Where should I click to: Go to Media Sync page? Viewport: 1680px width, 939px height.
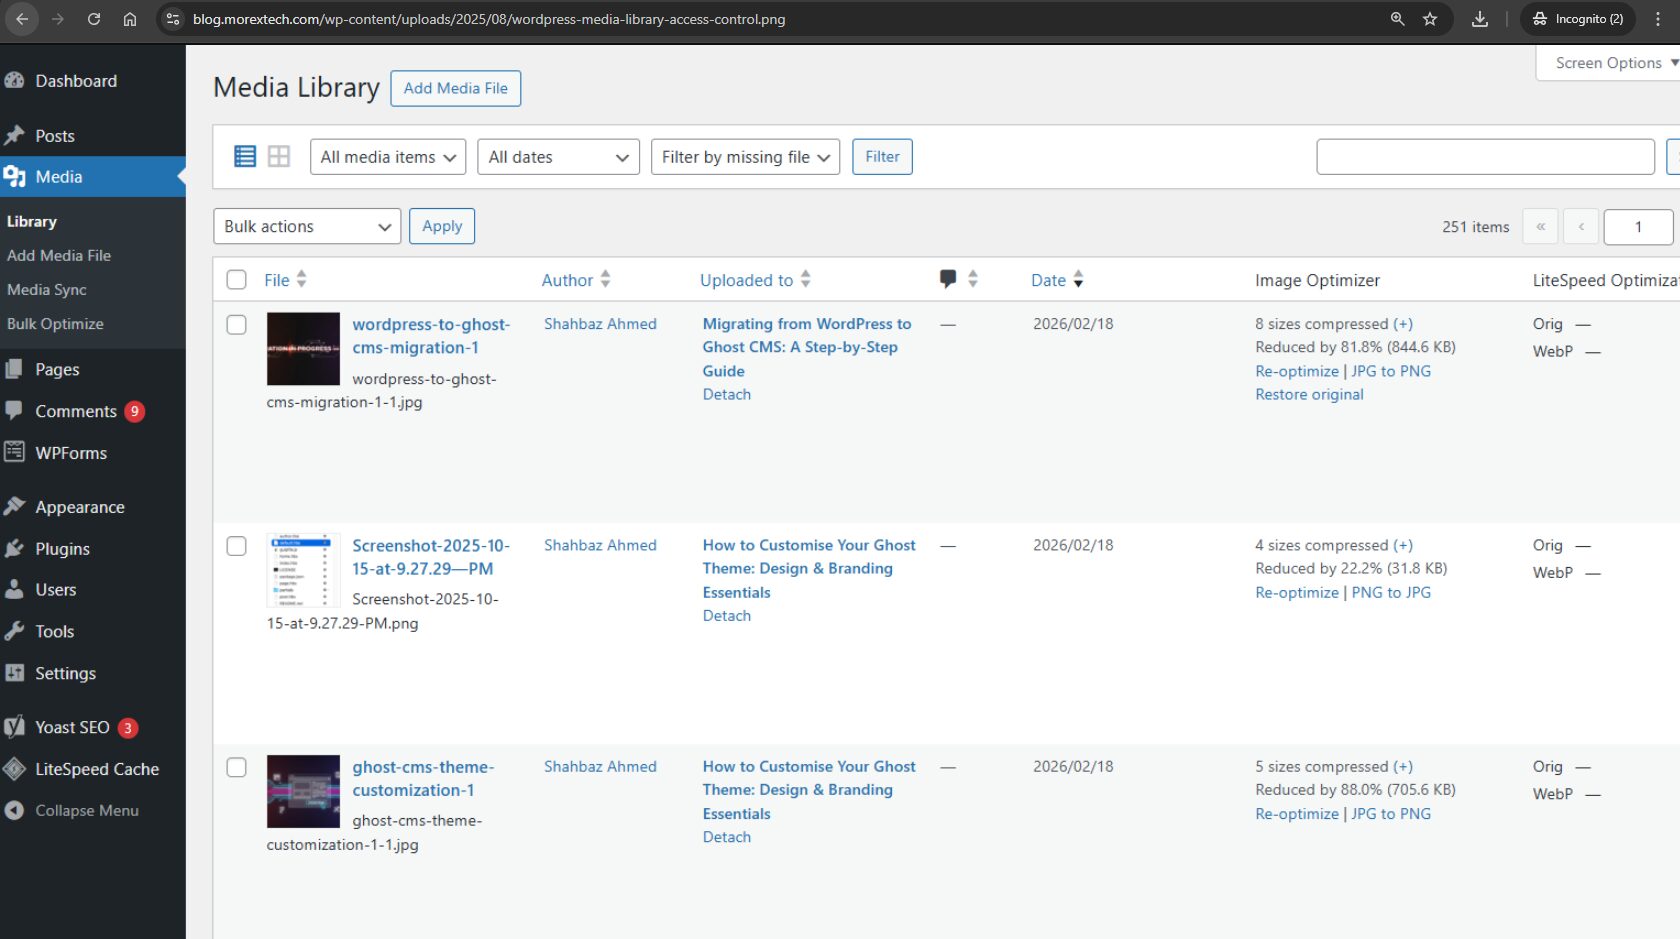[x=46, y=289]
